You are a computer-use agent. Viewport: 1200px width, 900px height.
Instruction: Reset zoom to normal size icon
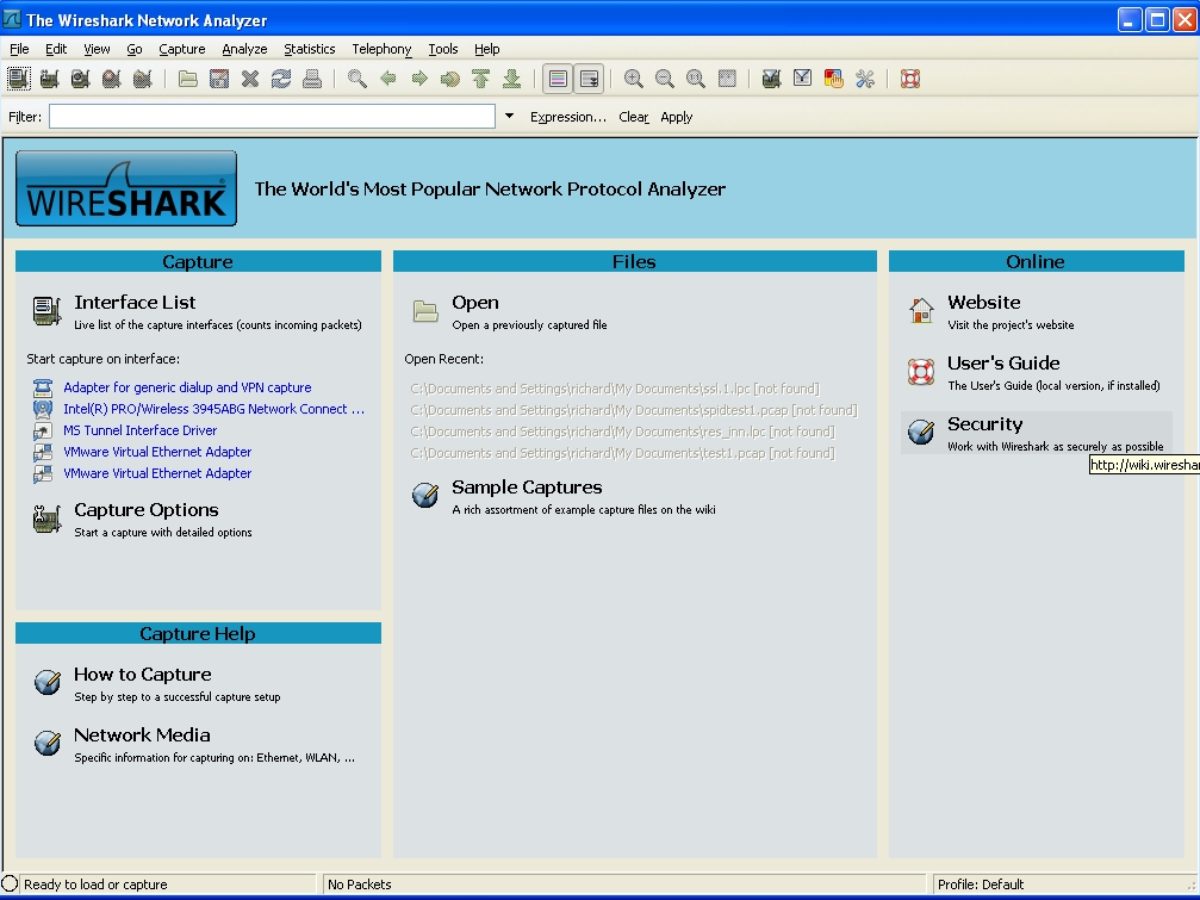[696, 79]
